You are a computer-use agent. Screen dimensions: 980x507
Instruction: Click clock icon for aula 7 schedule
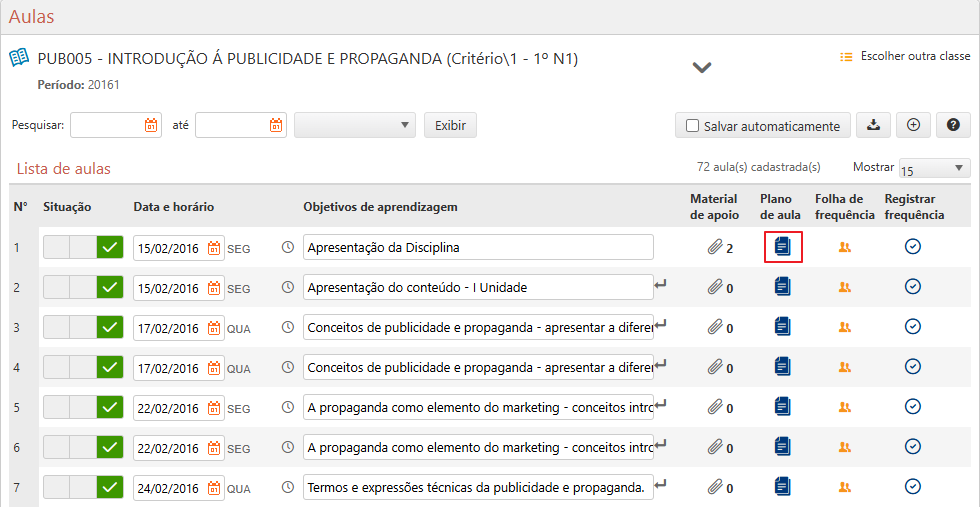click(x=288, y=486)
